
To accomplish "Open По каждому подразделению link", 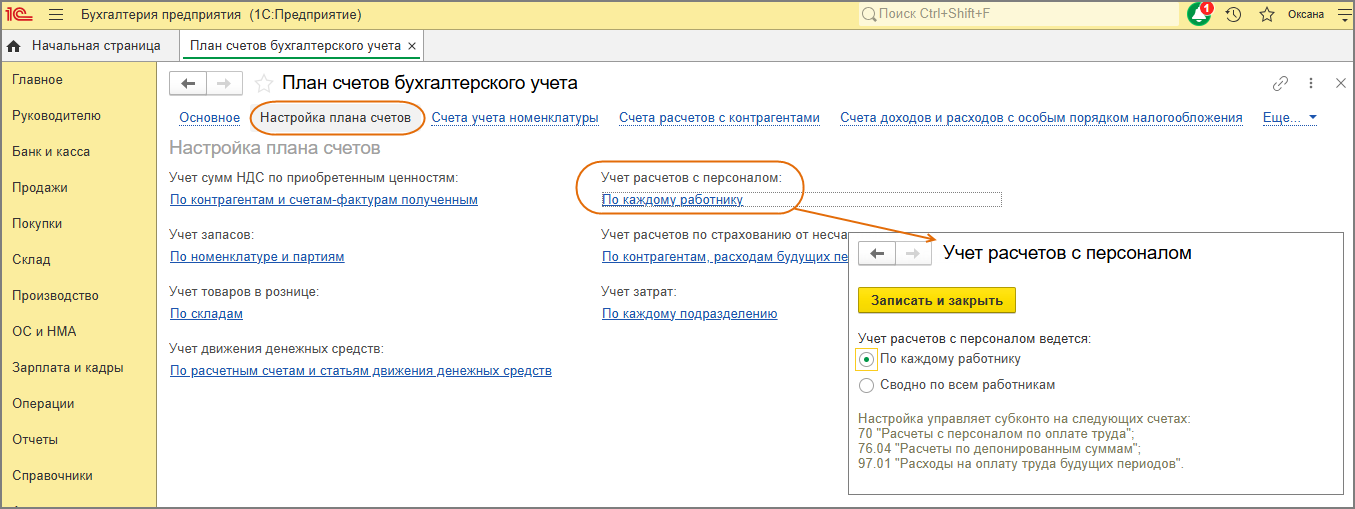I will click(x=689, y=314).
